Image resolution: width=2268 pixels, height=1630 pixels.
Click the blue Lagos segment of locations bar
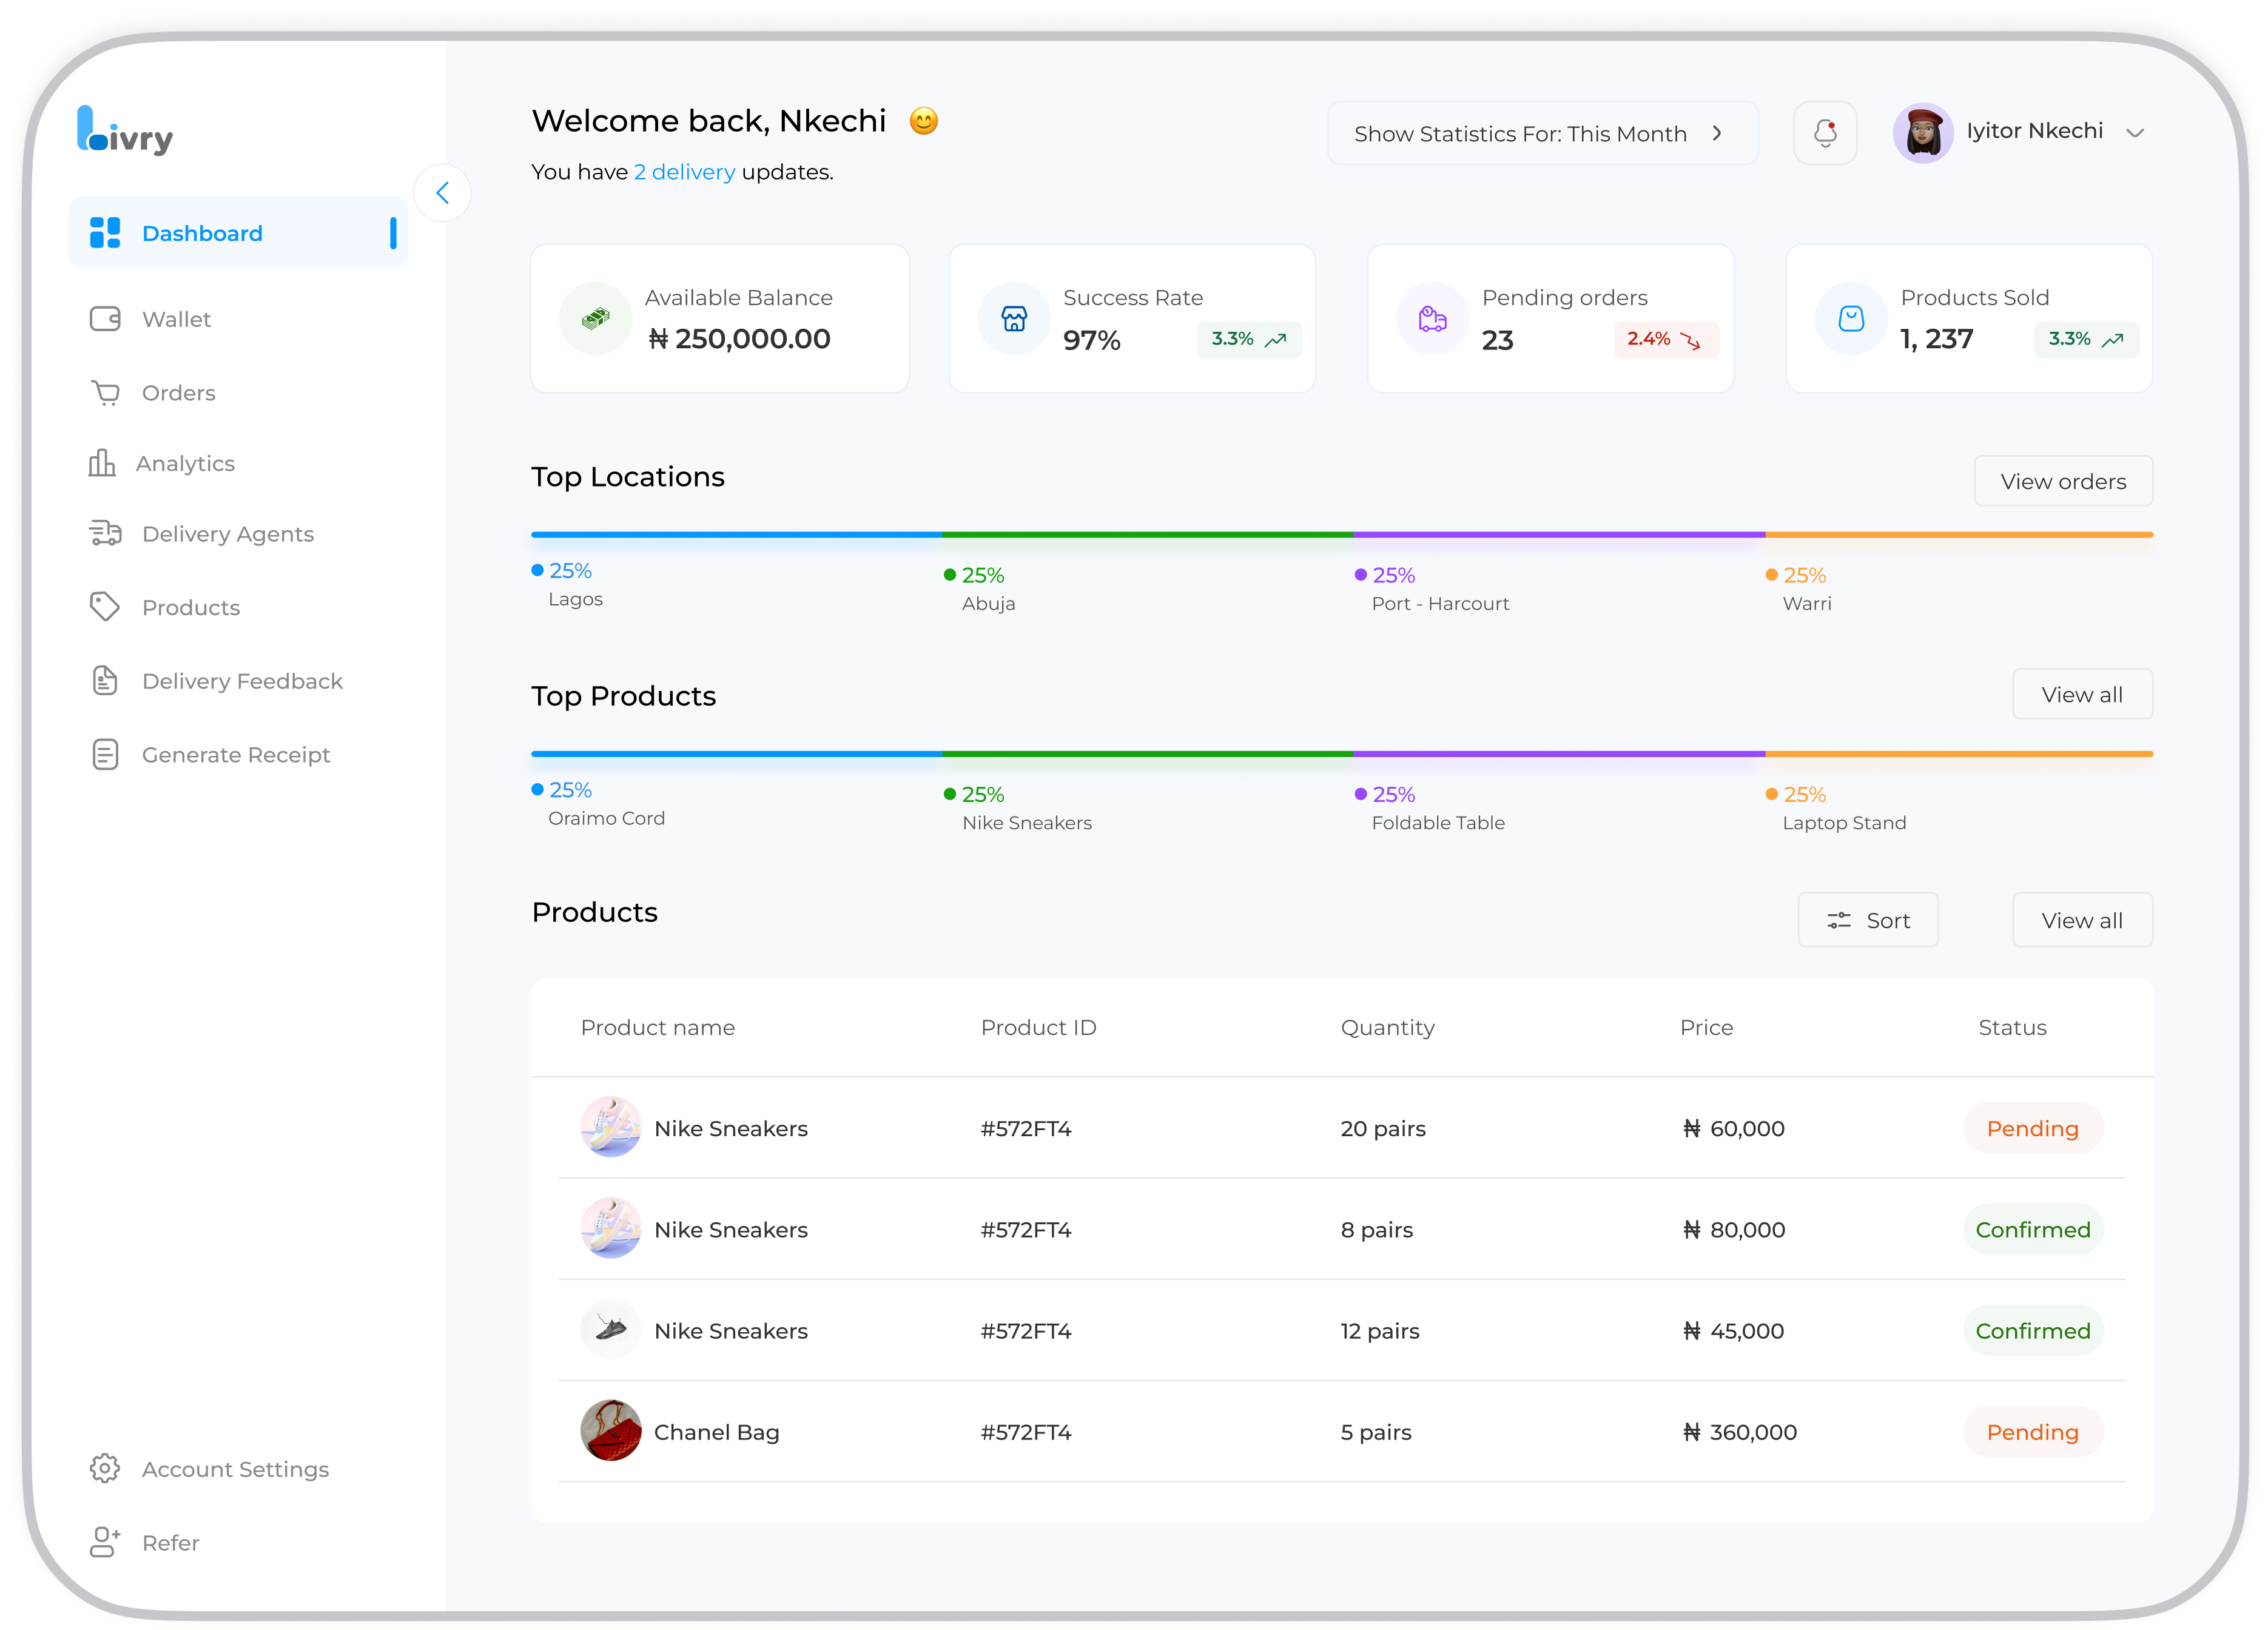736,535
